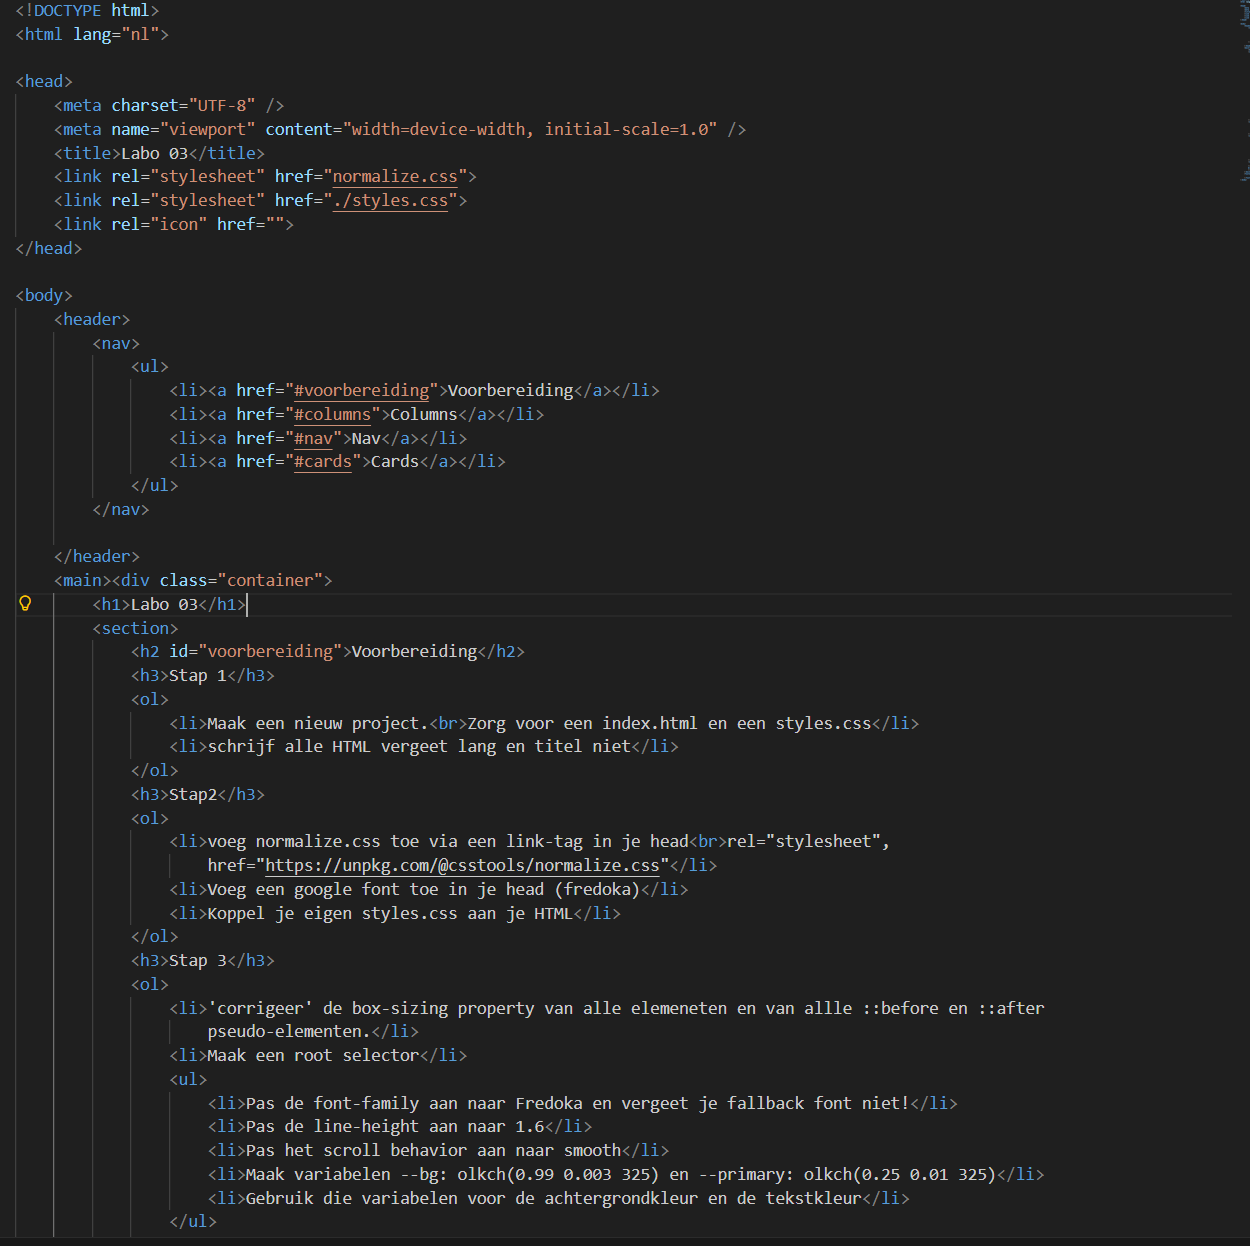Click the 'lang="nl"' attribute text
This screenshot has height=1246, width=1250.
pos(116,35)
